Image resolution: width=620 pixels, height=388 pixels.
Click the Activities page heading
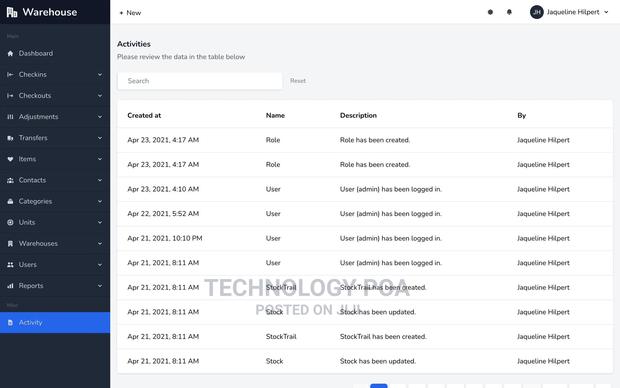coord(134,44)
